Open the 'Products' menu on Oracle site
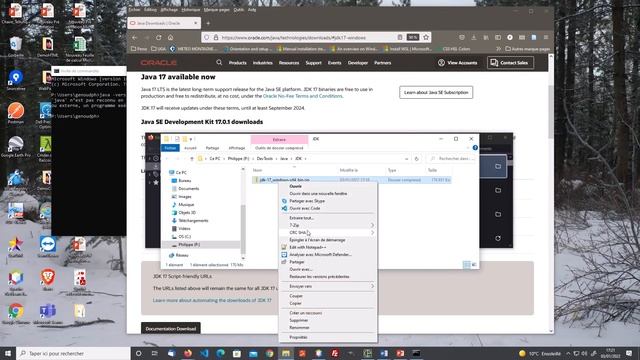This screenshot has width=640, height=360. tap(238, 63)
